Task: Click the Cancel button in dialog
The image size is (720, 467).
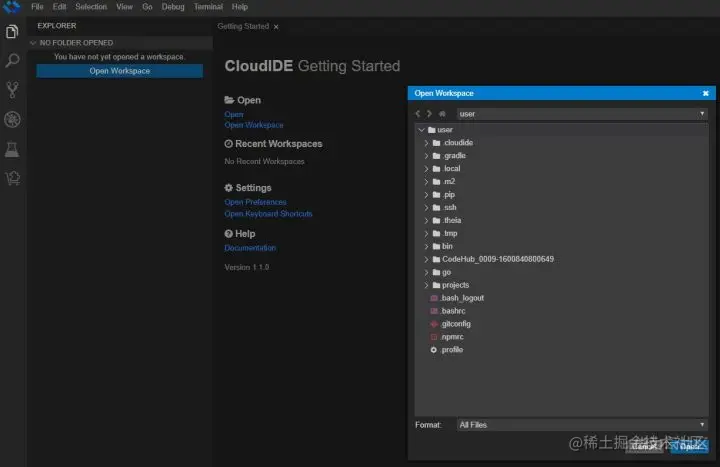Action: tap(644, 446)
